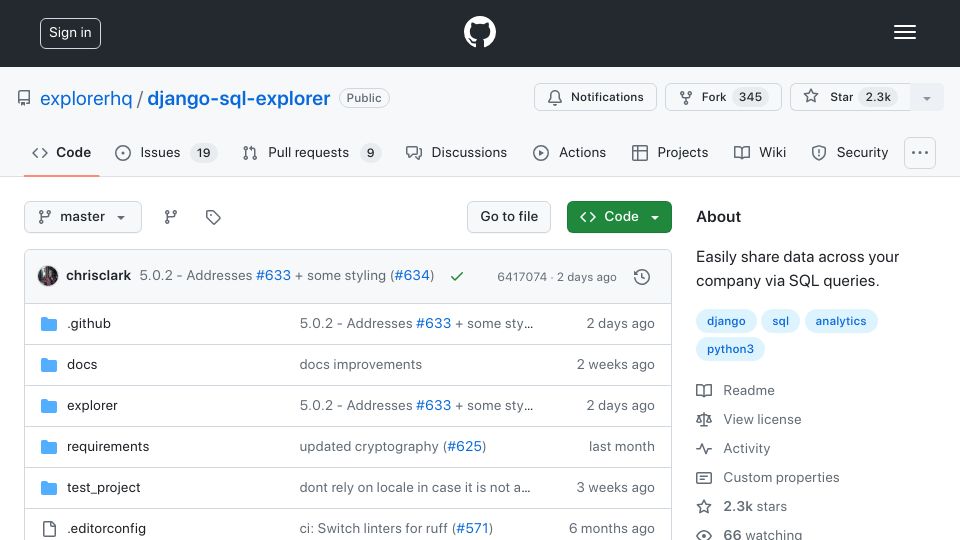960x540 pixels.
Task: Open #571 link in .editorconfig row
Action: (472, 528)
